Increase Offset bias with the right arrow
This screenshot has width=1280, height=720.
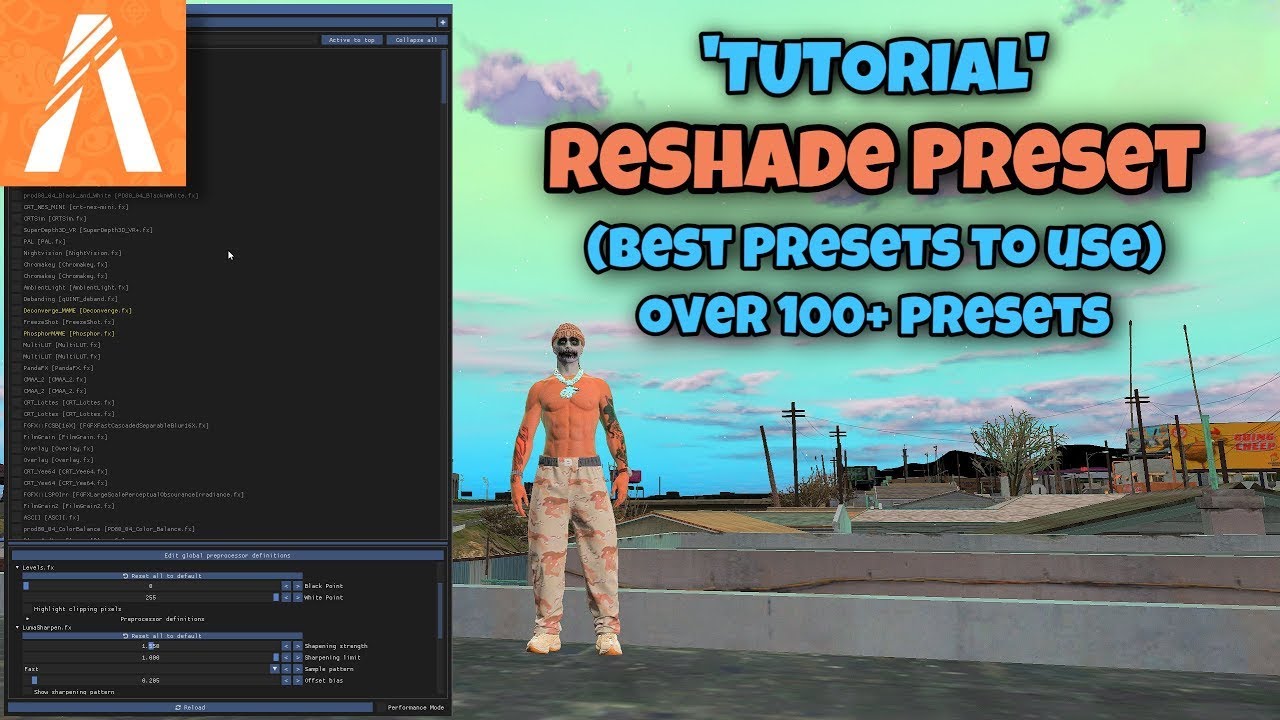tap(297, 680)
